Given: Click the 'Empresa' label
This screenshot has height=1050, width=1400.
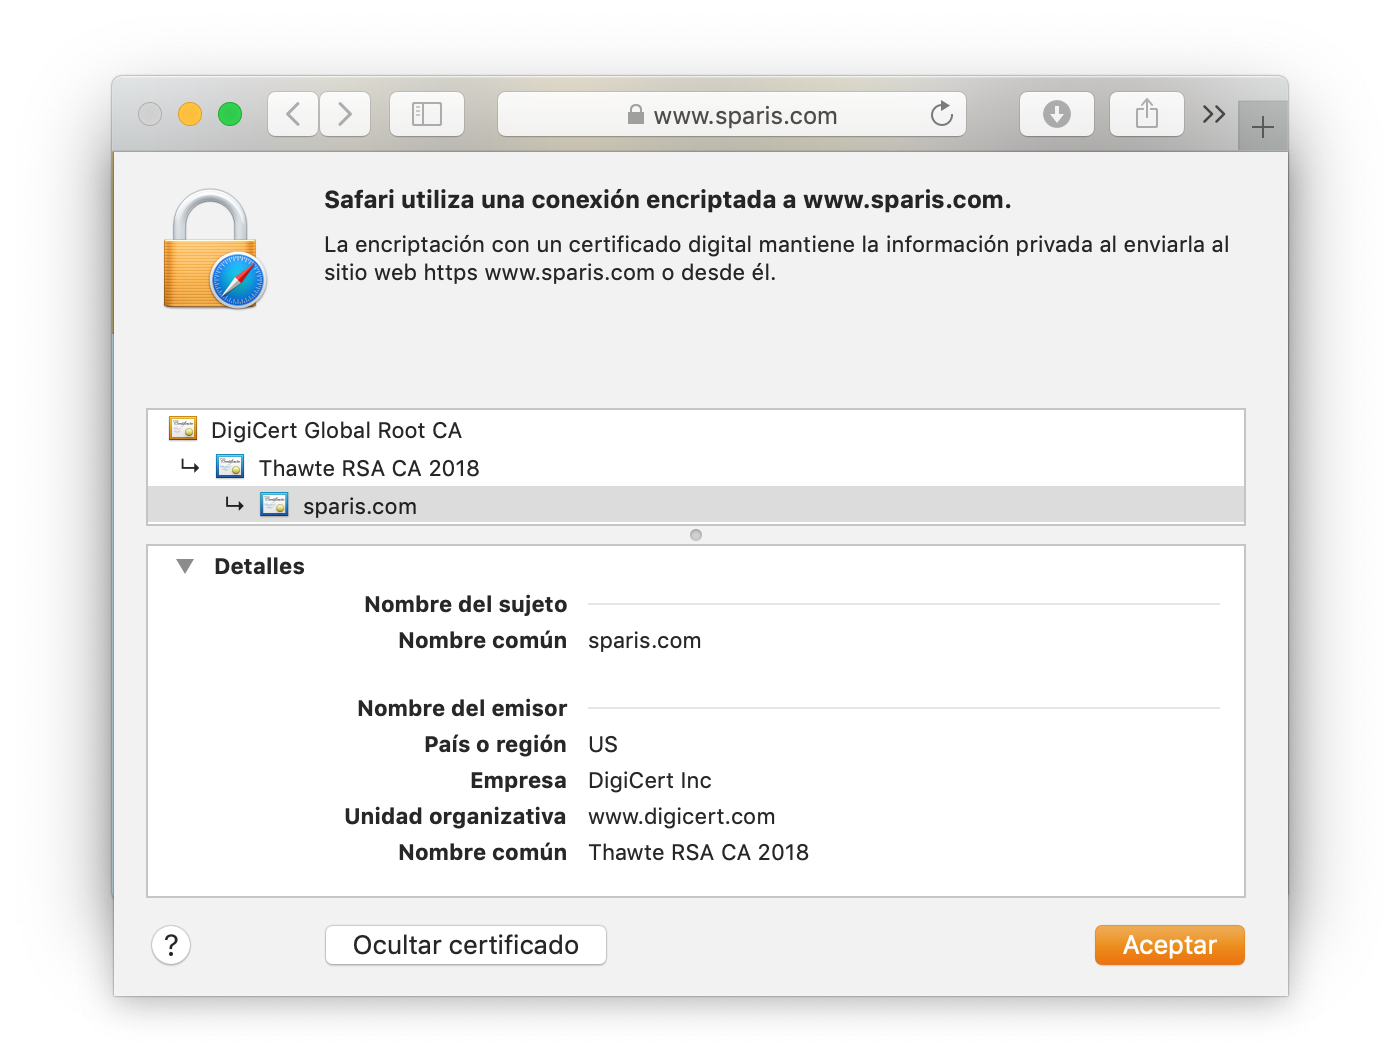Looking at the screenshot, I should coord(518,780).
